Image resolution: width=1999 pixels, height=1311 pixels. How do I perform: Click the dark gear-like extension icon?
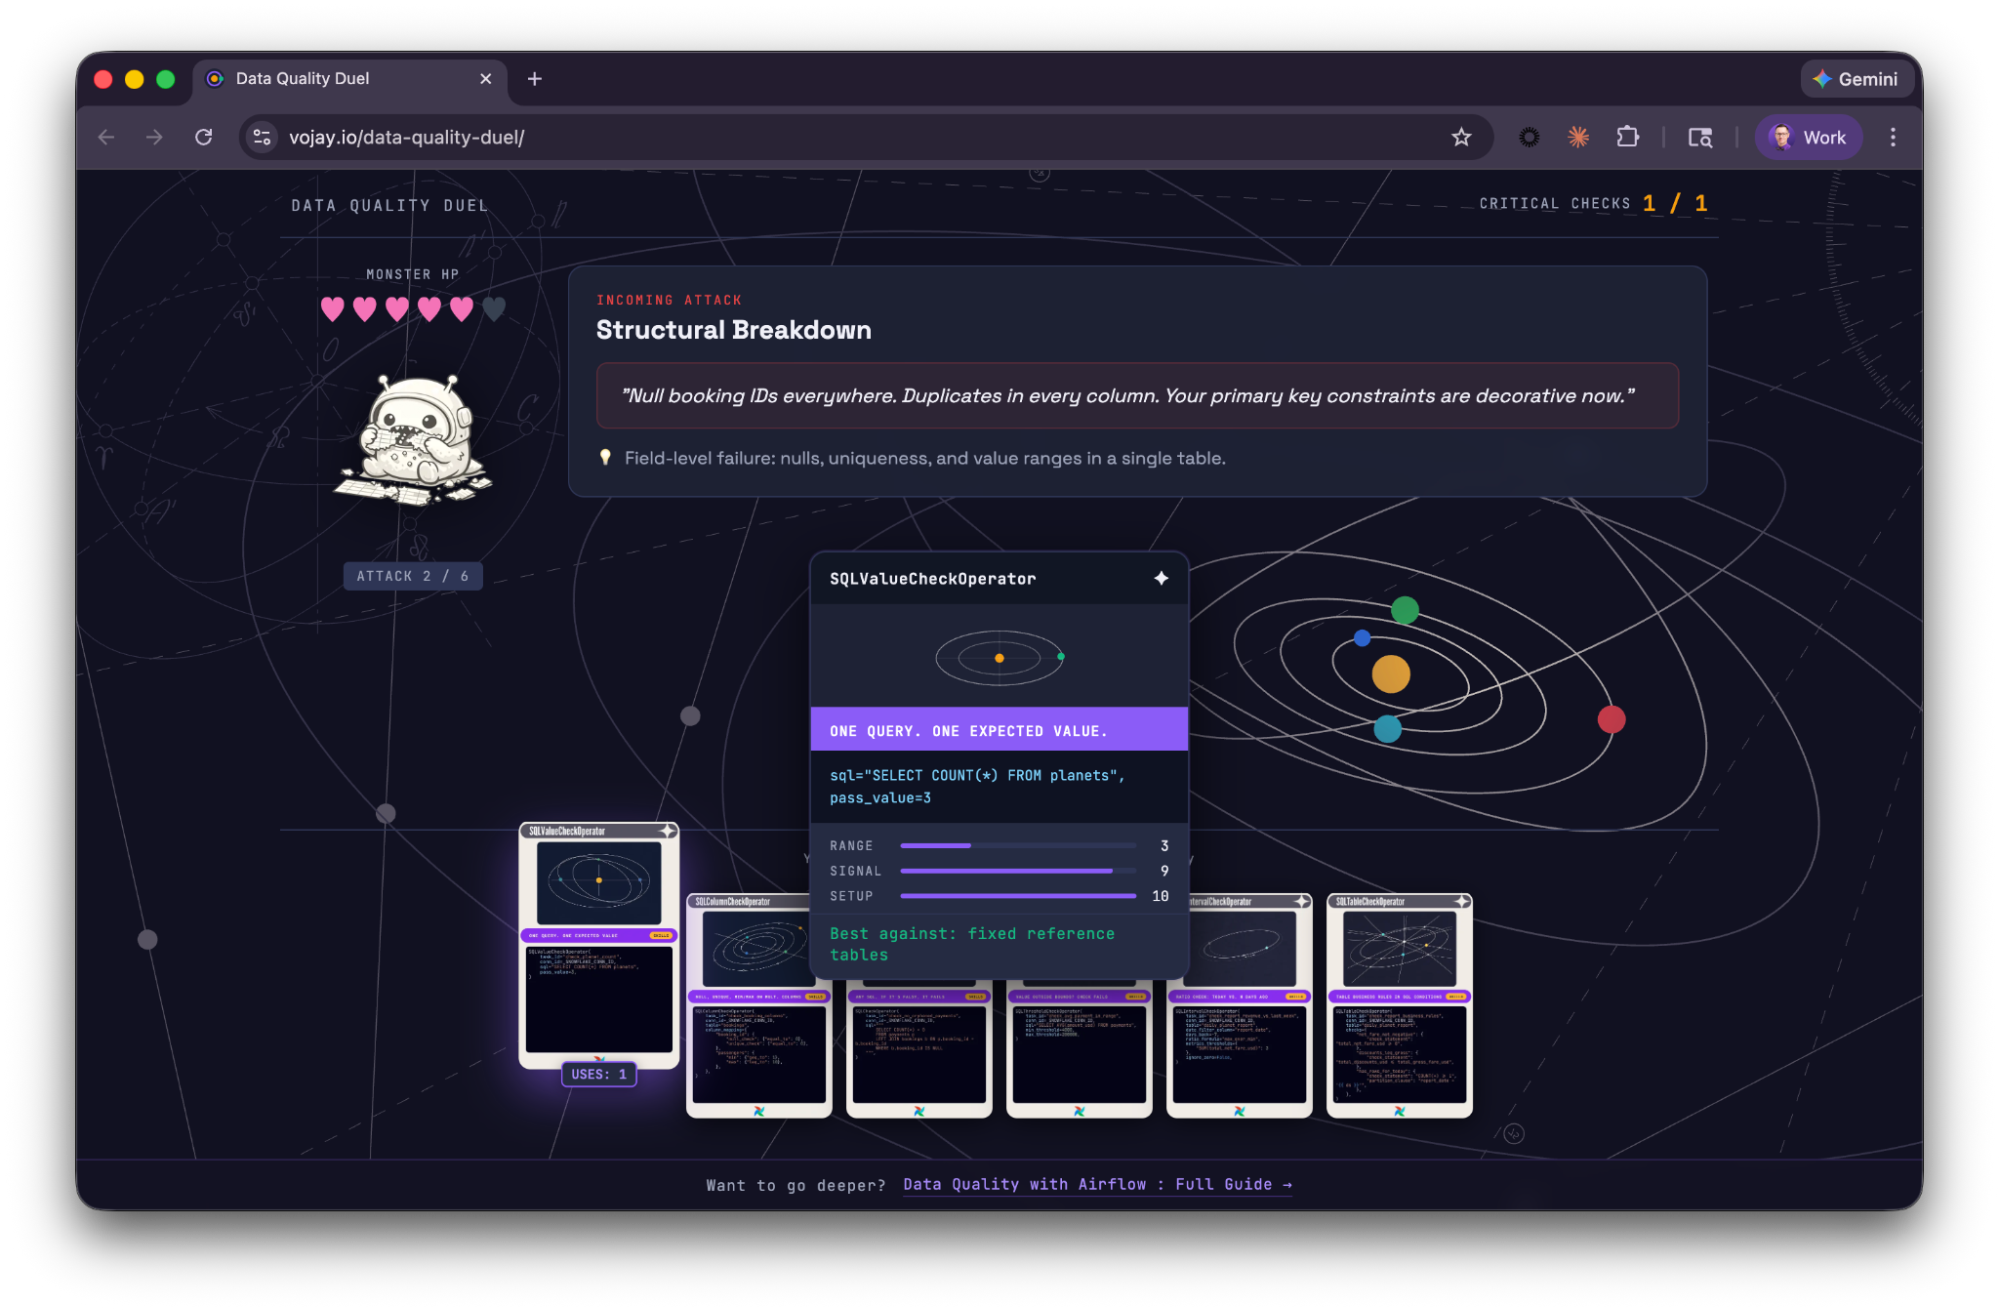pos(1529,137)
